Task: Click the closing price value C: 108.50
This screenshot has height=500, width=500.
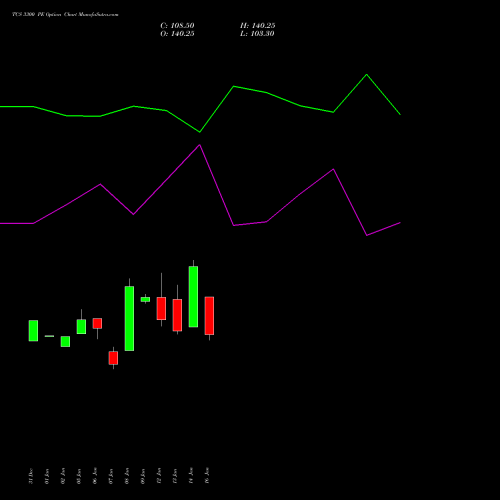Action: click(177, 26)
